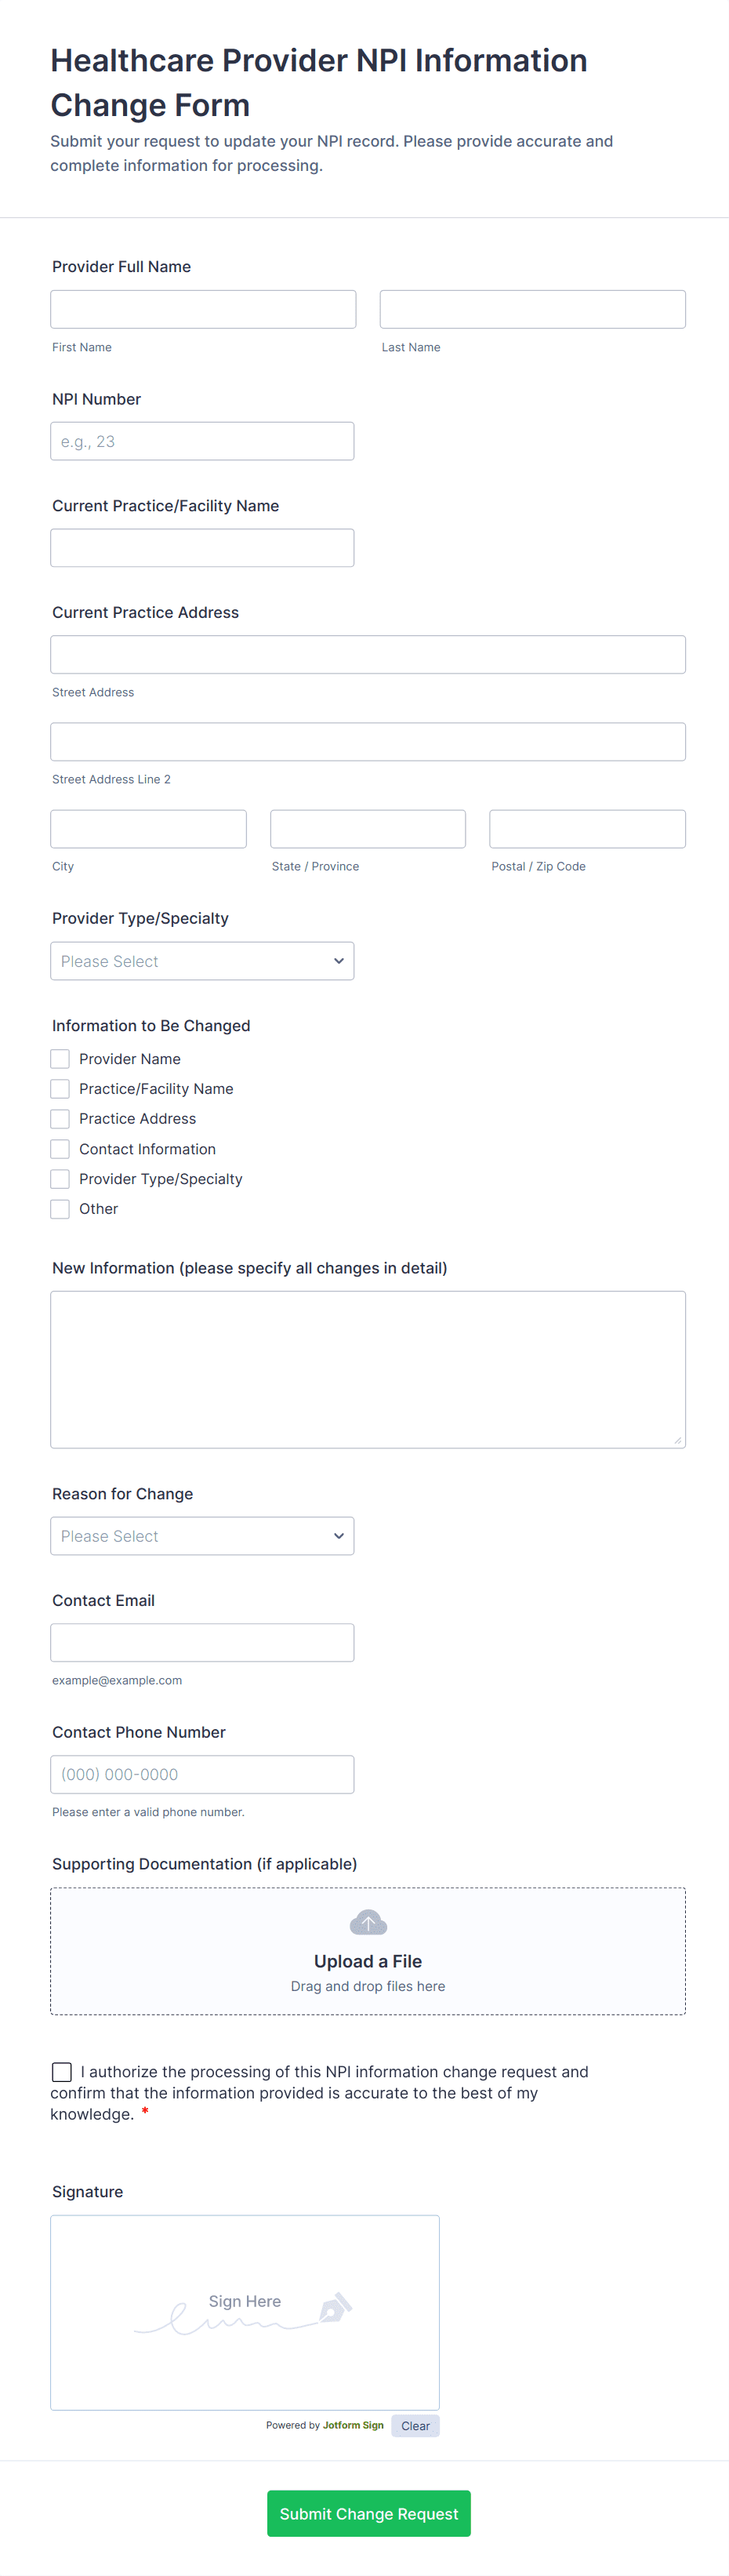
Task: Check the Contact Information option
Action: (x=59, y=1148)
